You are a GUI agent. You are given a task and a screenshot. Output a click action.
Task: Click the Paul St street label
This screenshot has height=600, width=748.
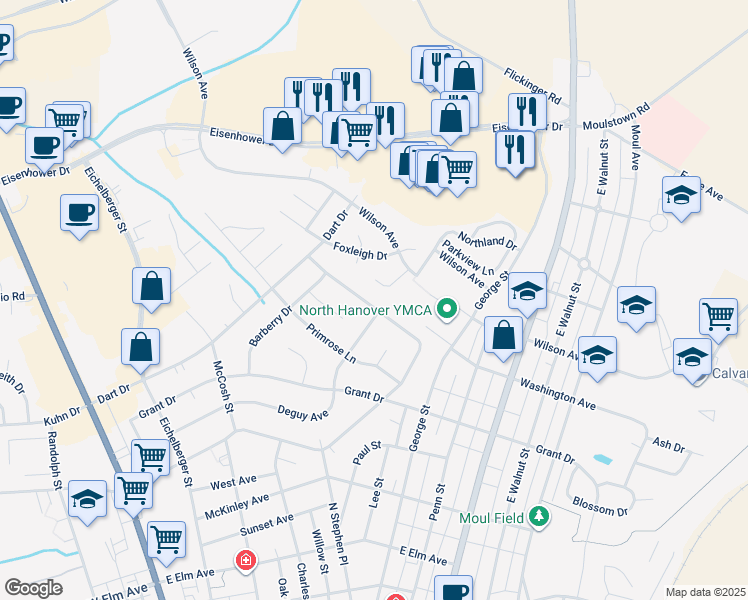pos(367,453)
